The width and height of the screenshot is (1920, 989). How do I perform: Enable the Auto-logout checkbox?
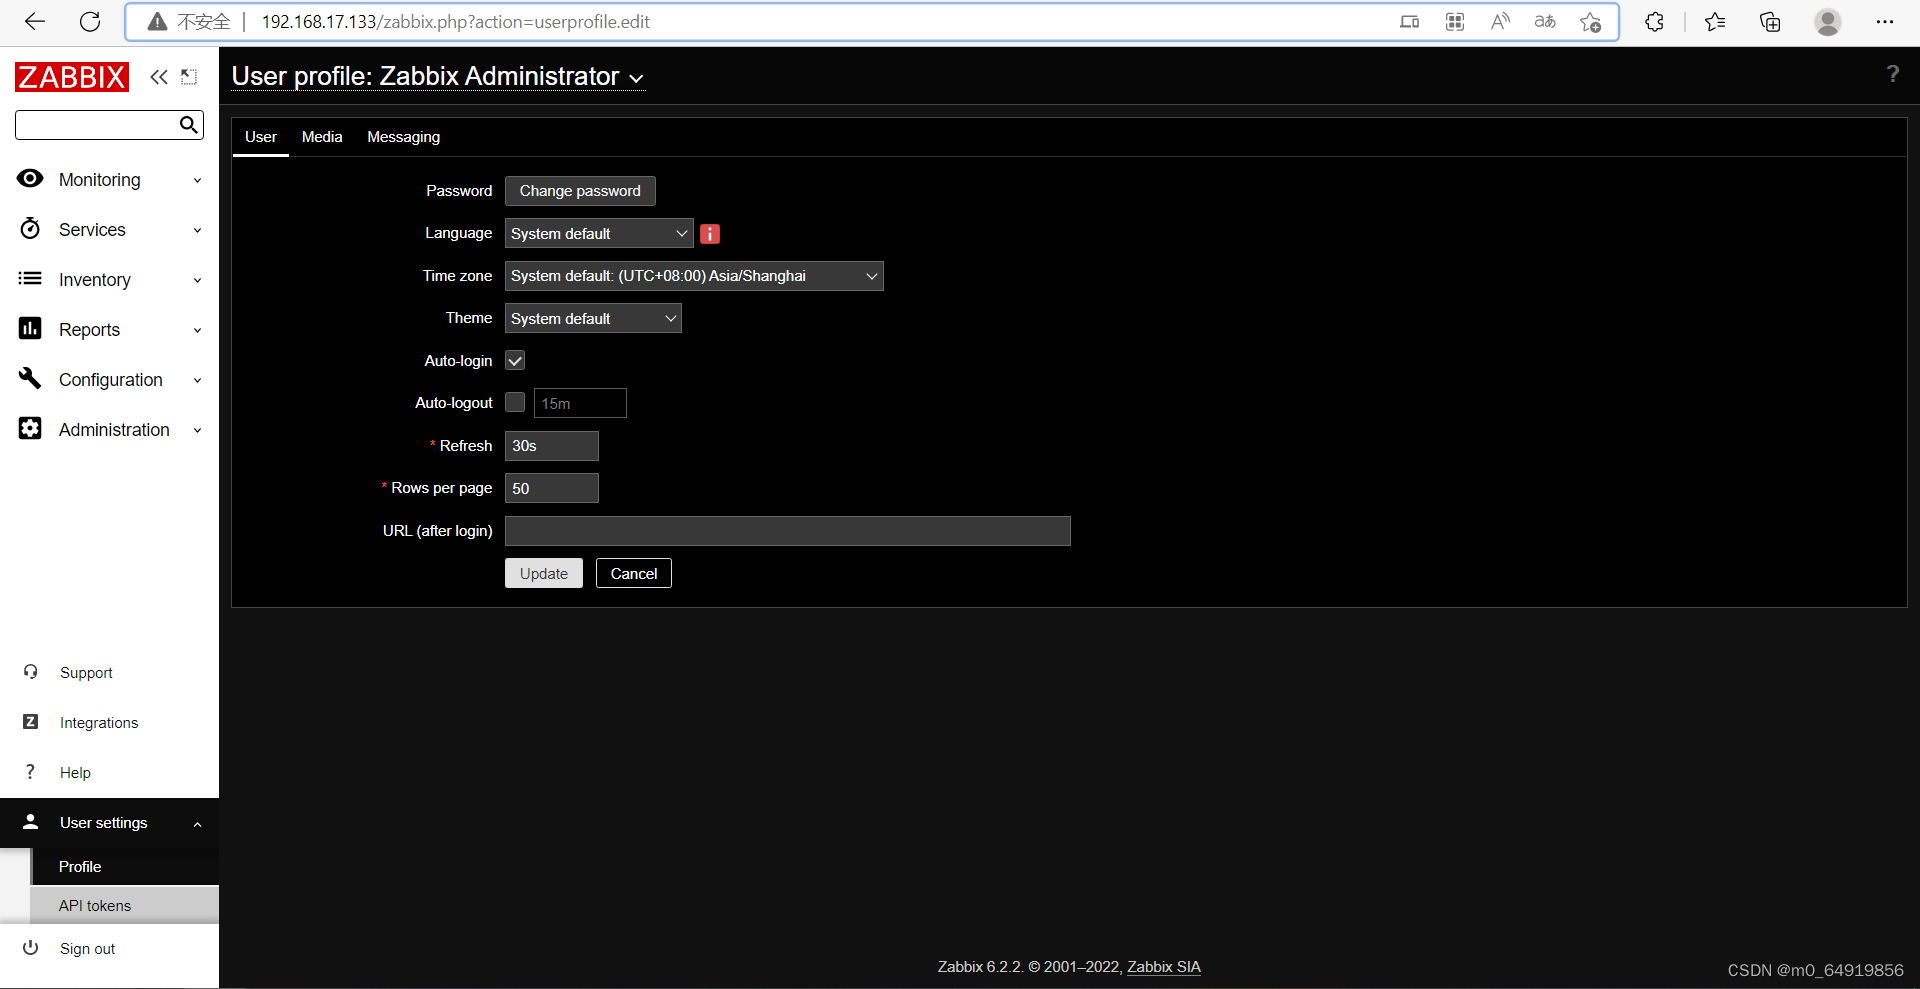[x=515, y=402]
